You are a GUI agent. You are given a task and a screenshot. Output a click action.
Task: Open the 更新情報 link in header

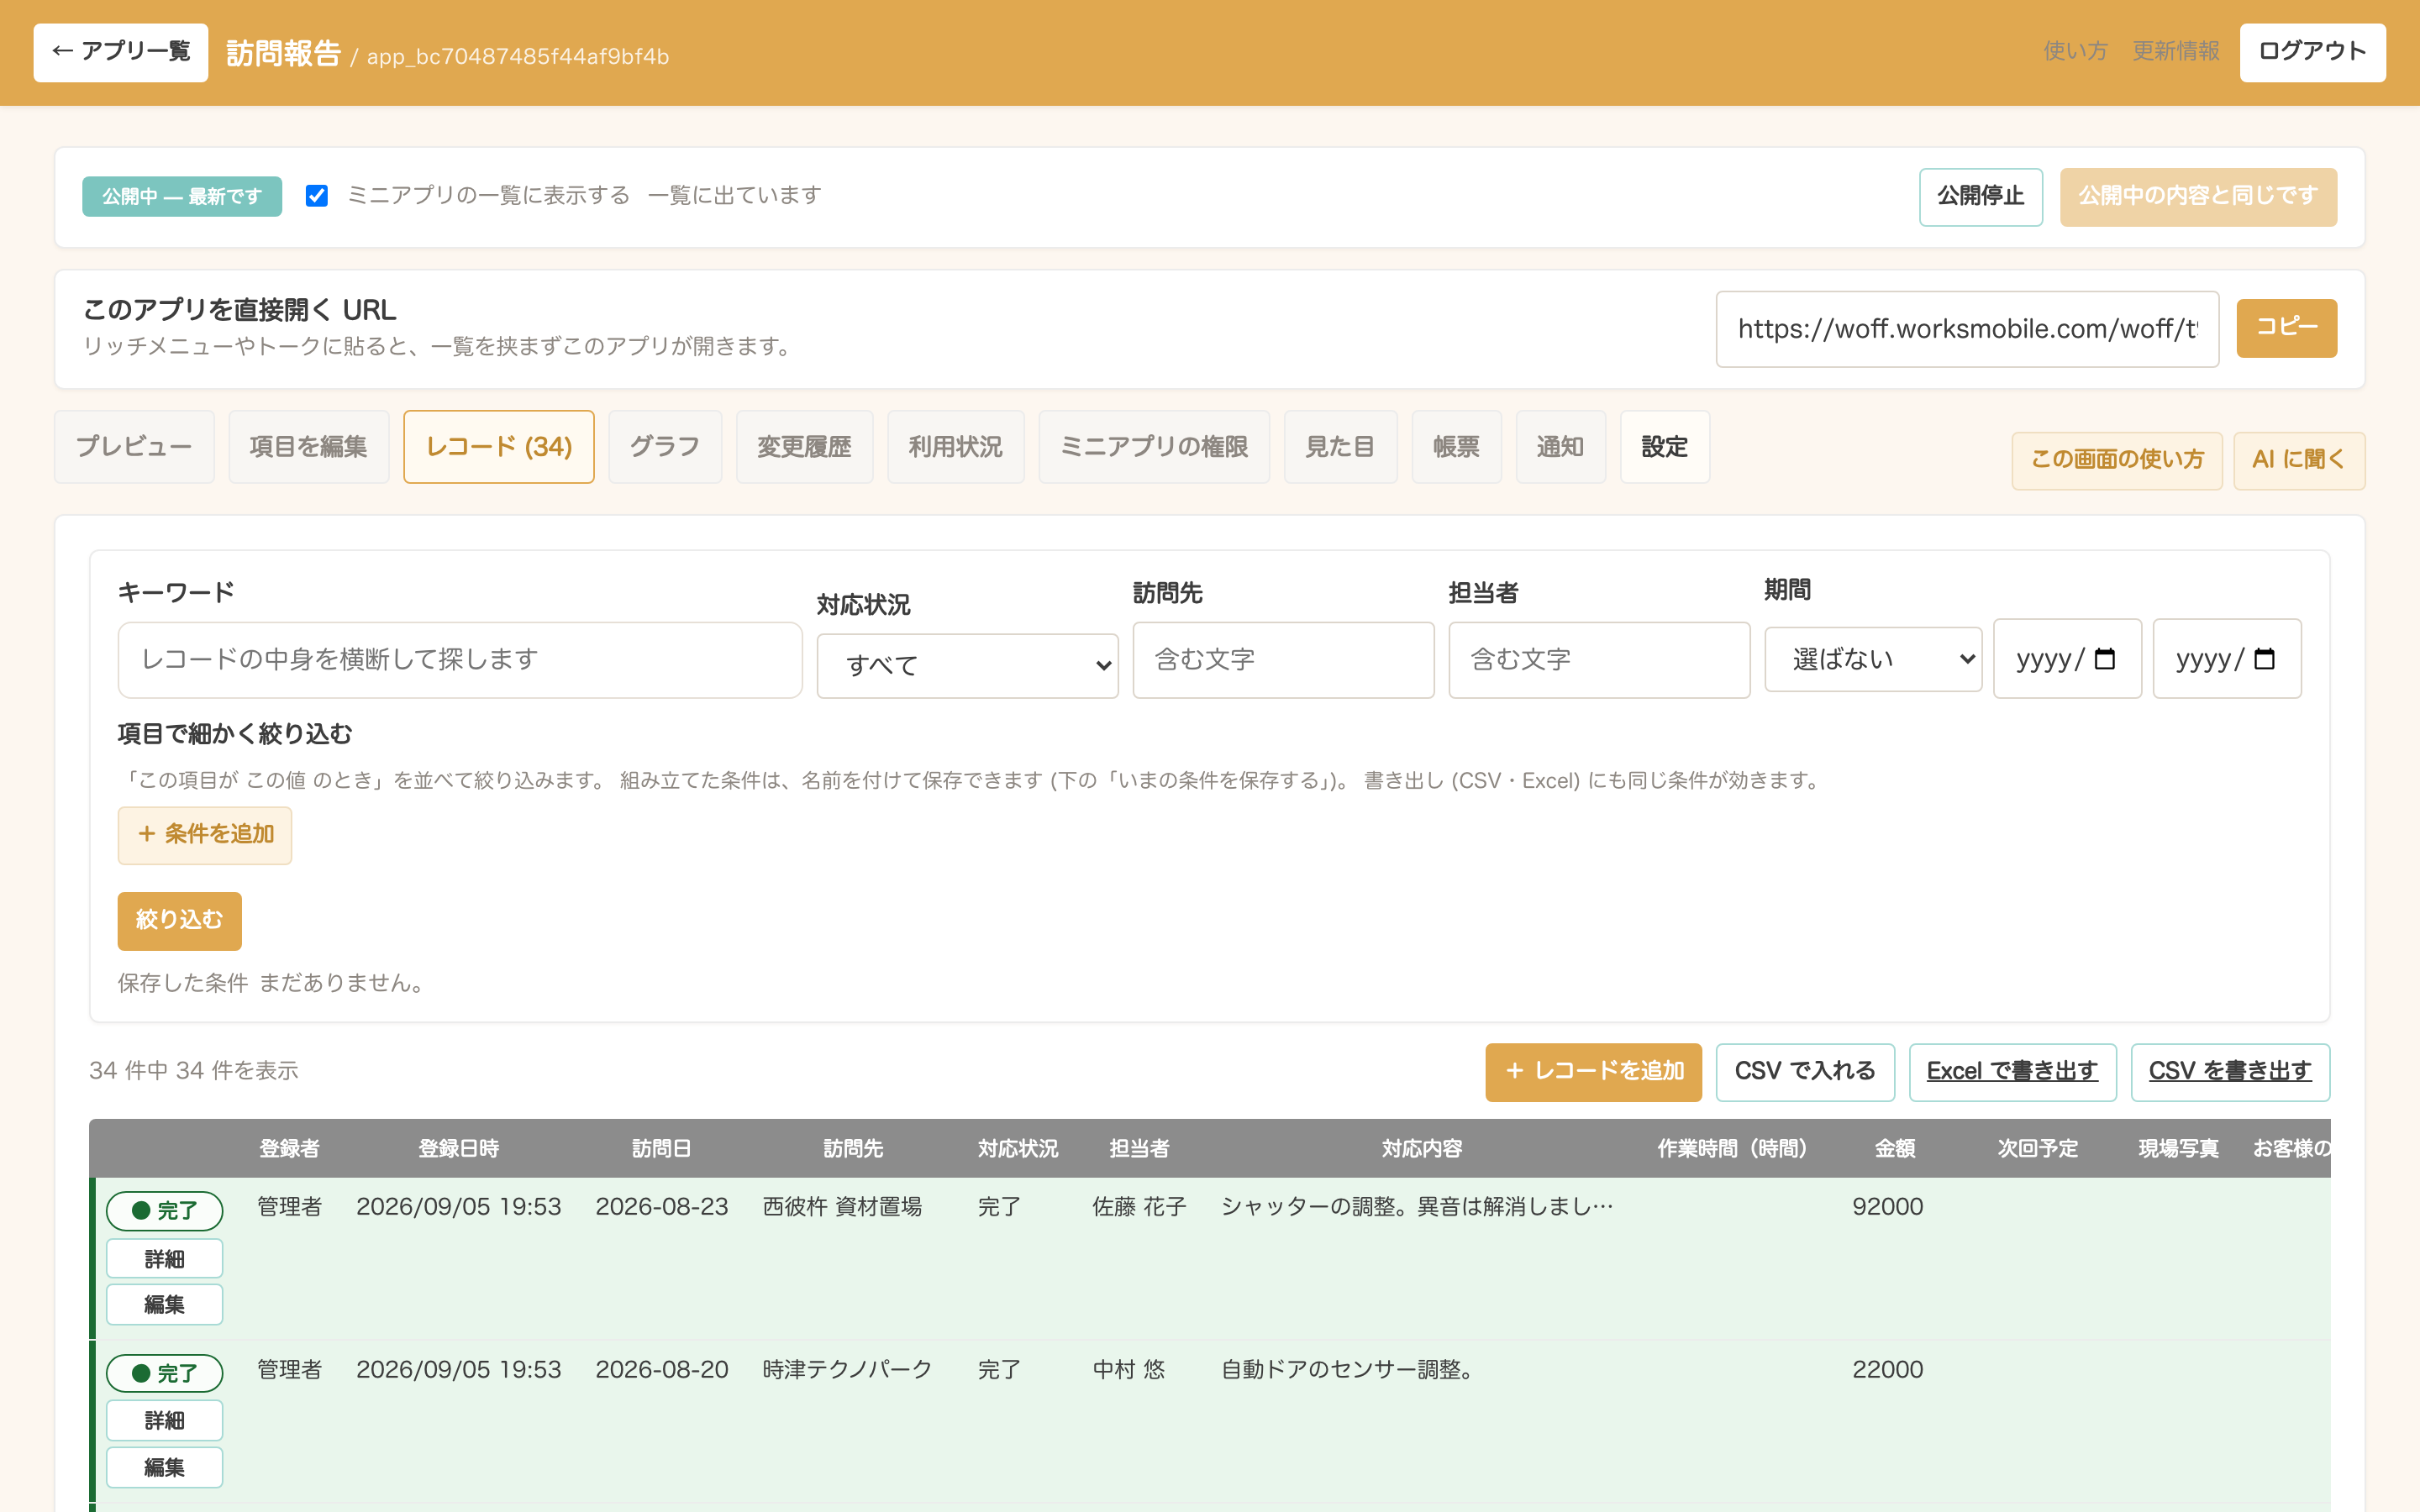coord(2175,51)
